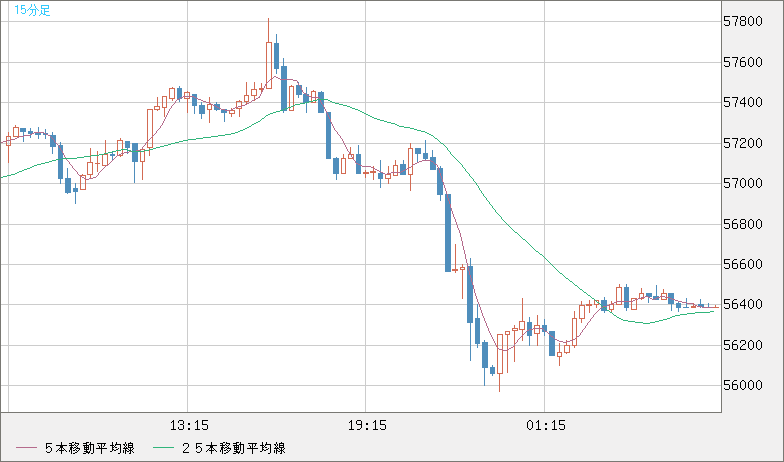Image resolution: width=784 pixels, height=462 pixels.
Task: Click the 19:15 time axis label
Action: [x=367, y=426]
